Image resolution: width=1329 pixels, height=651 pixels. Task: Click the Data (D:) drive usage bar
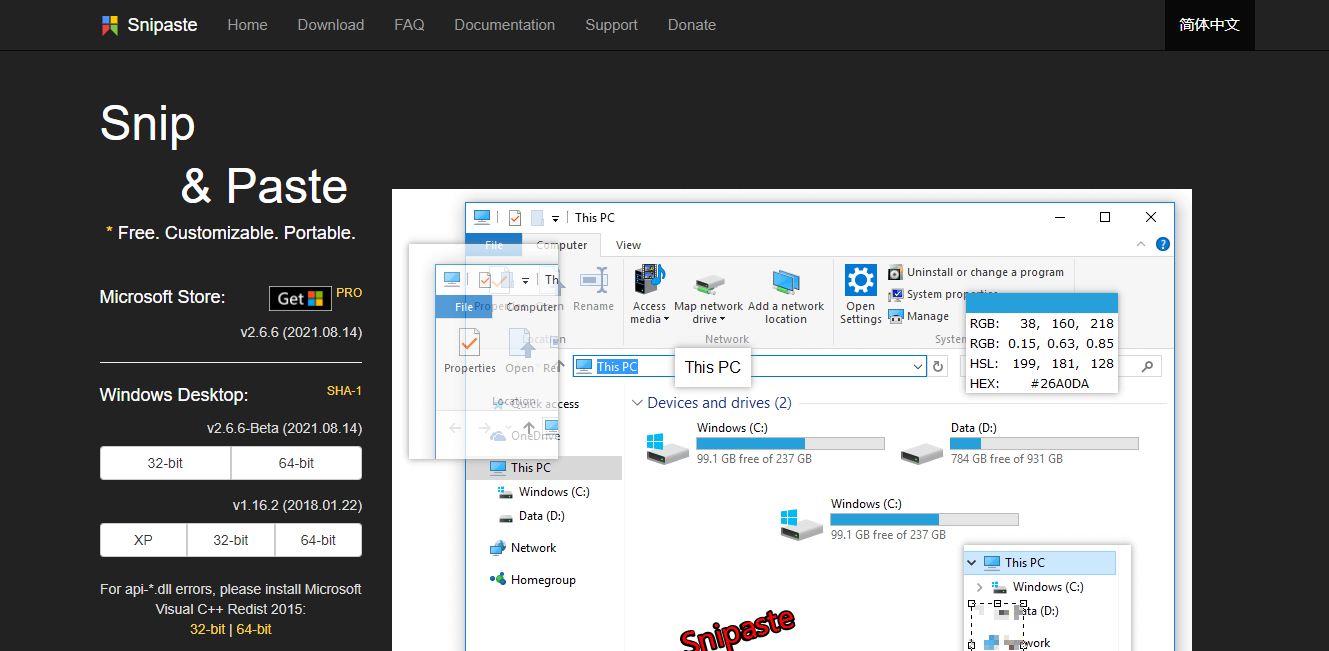[1044, 443]
